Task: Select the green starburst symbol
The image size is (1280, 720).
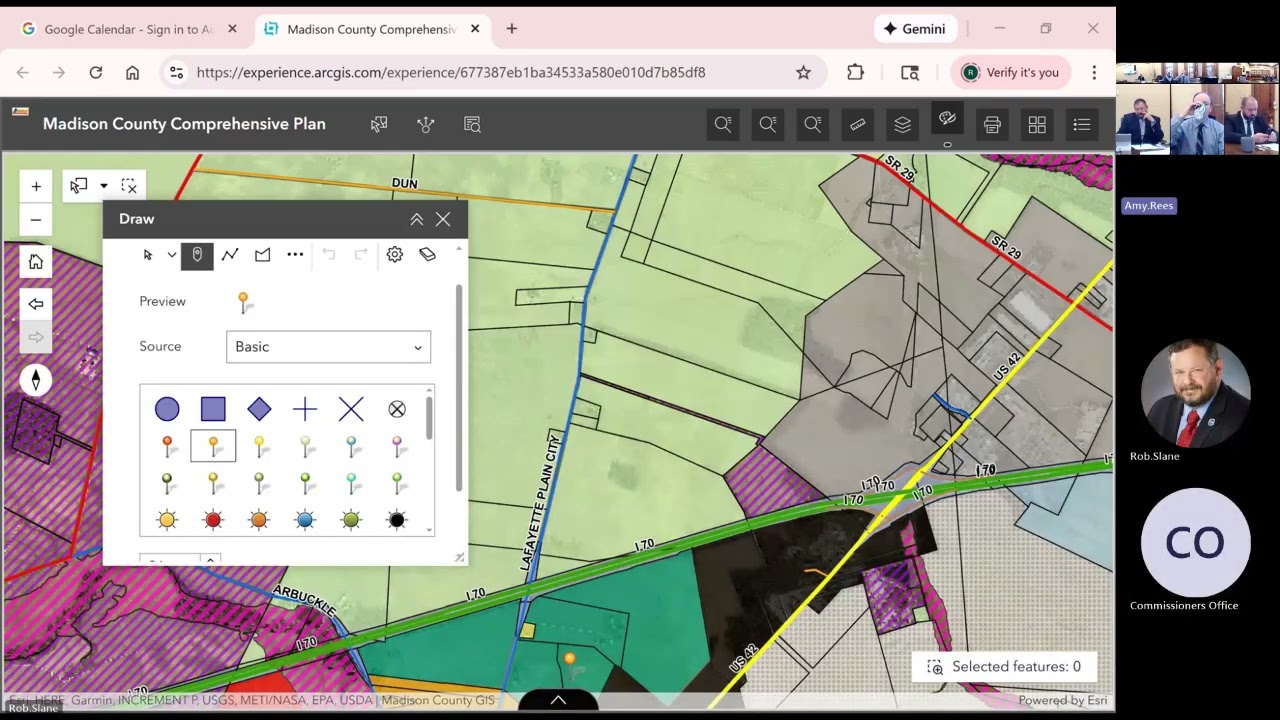Action: coord(351,520)
